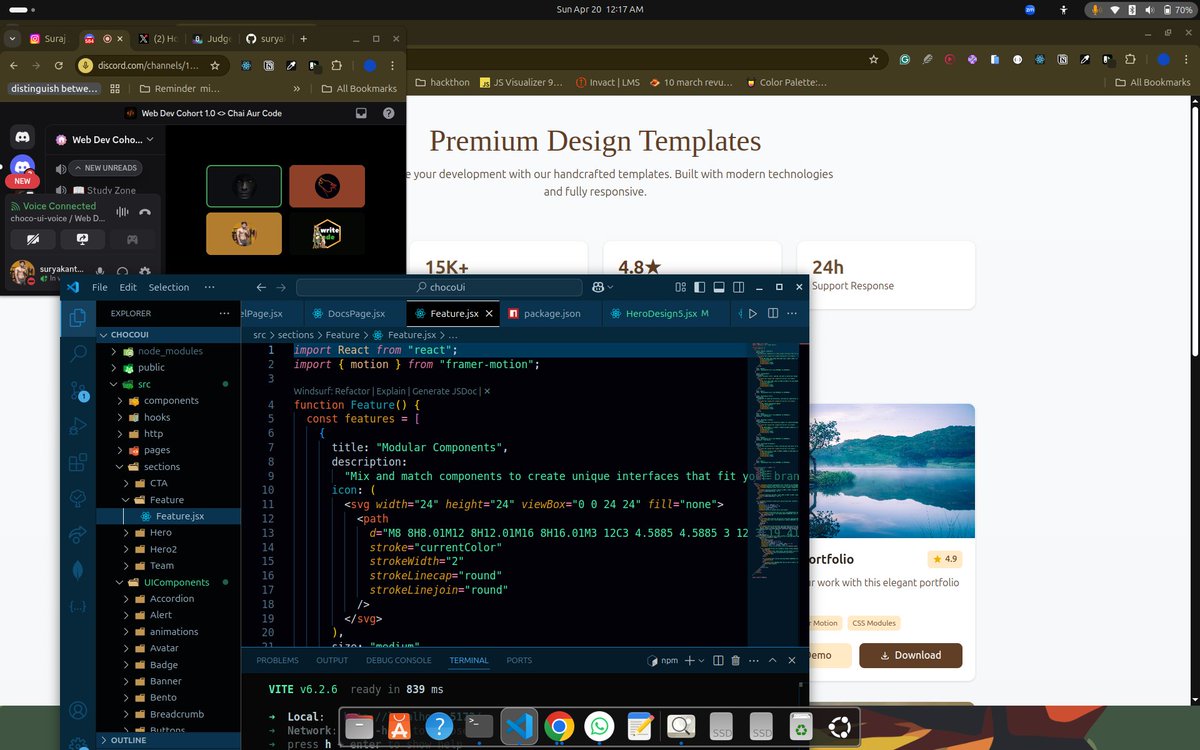Screen dimensions: 1200x750
Task: Open Discord noise suppression waveform icon
Action: [123, 211]
